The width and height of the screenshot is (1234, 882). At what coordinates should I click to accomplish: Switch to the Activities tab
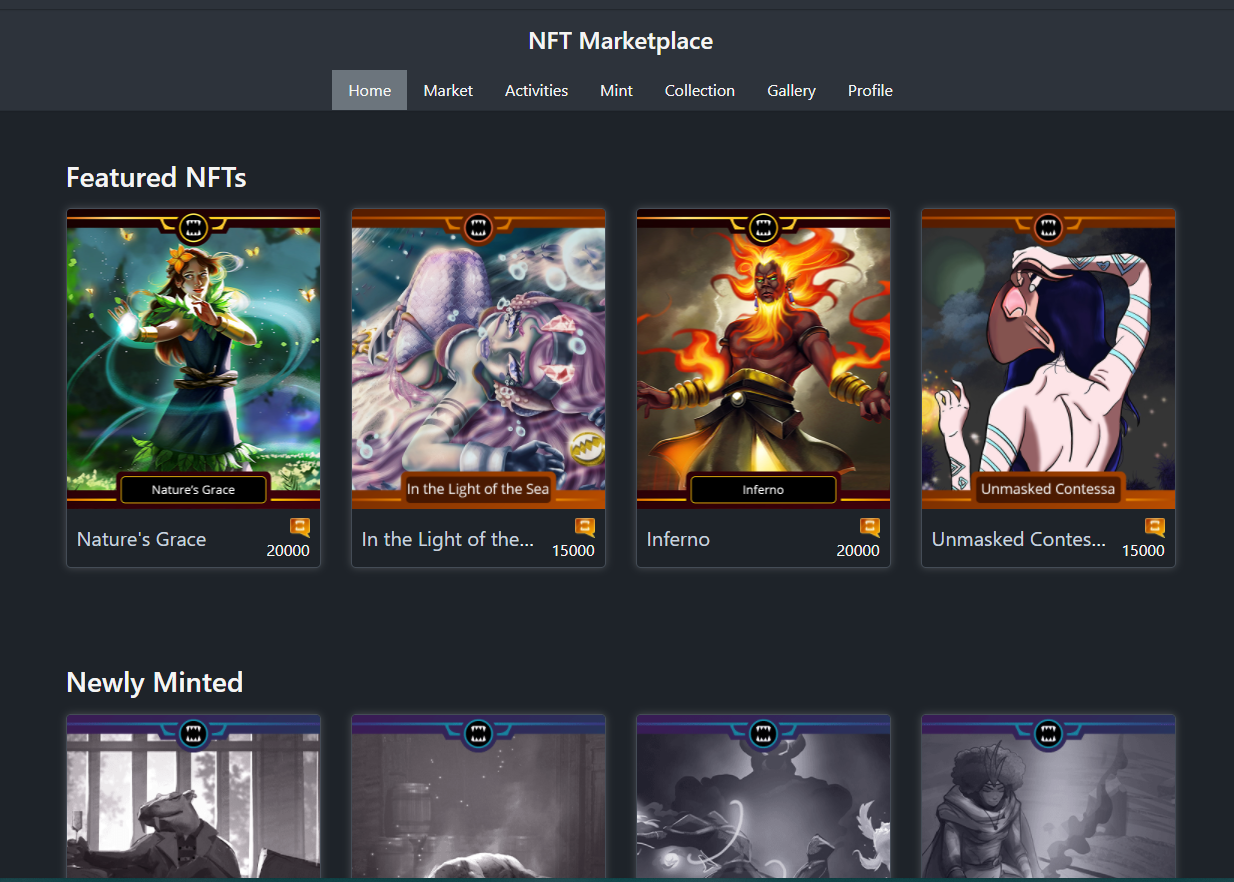coord(536,90)
